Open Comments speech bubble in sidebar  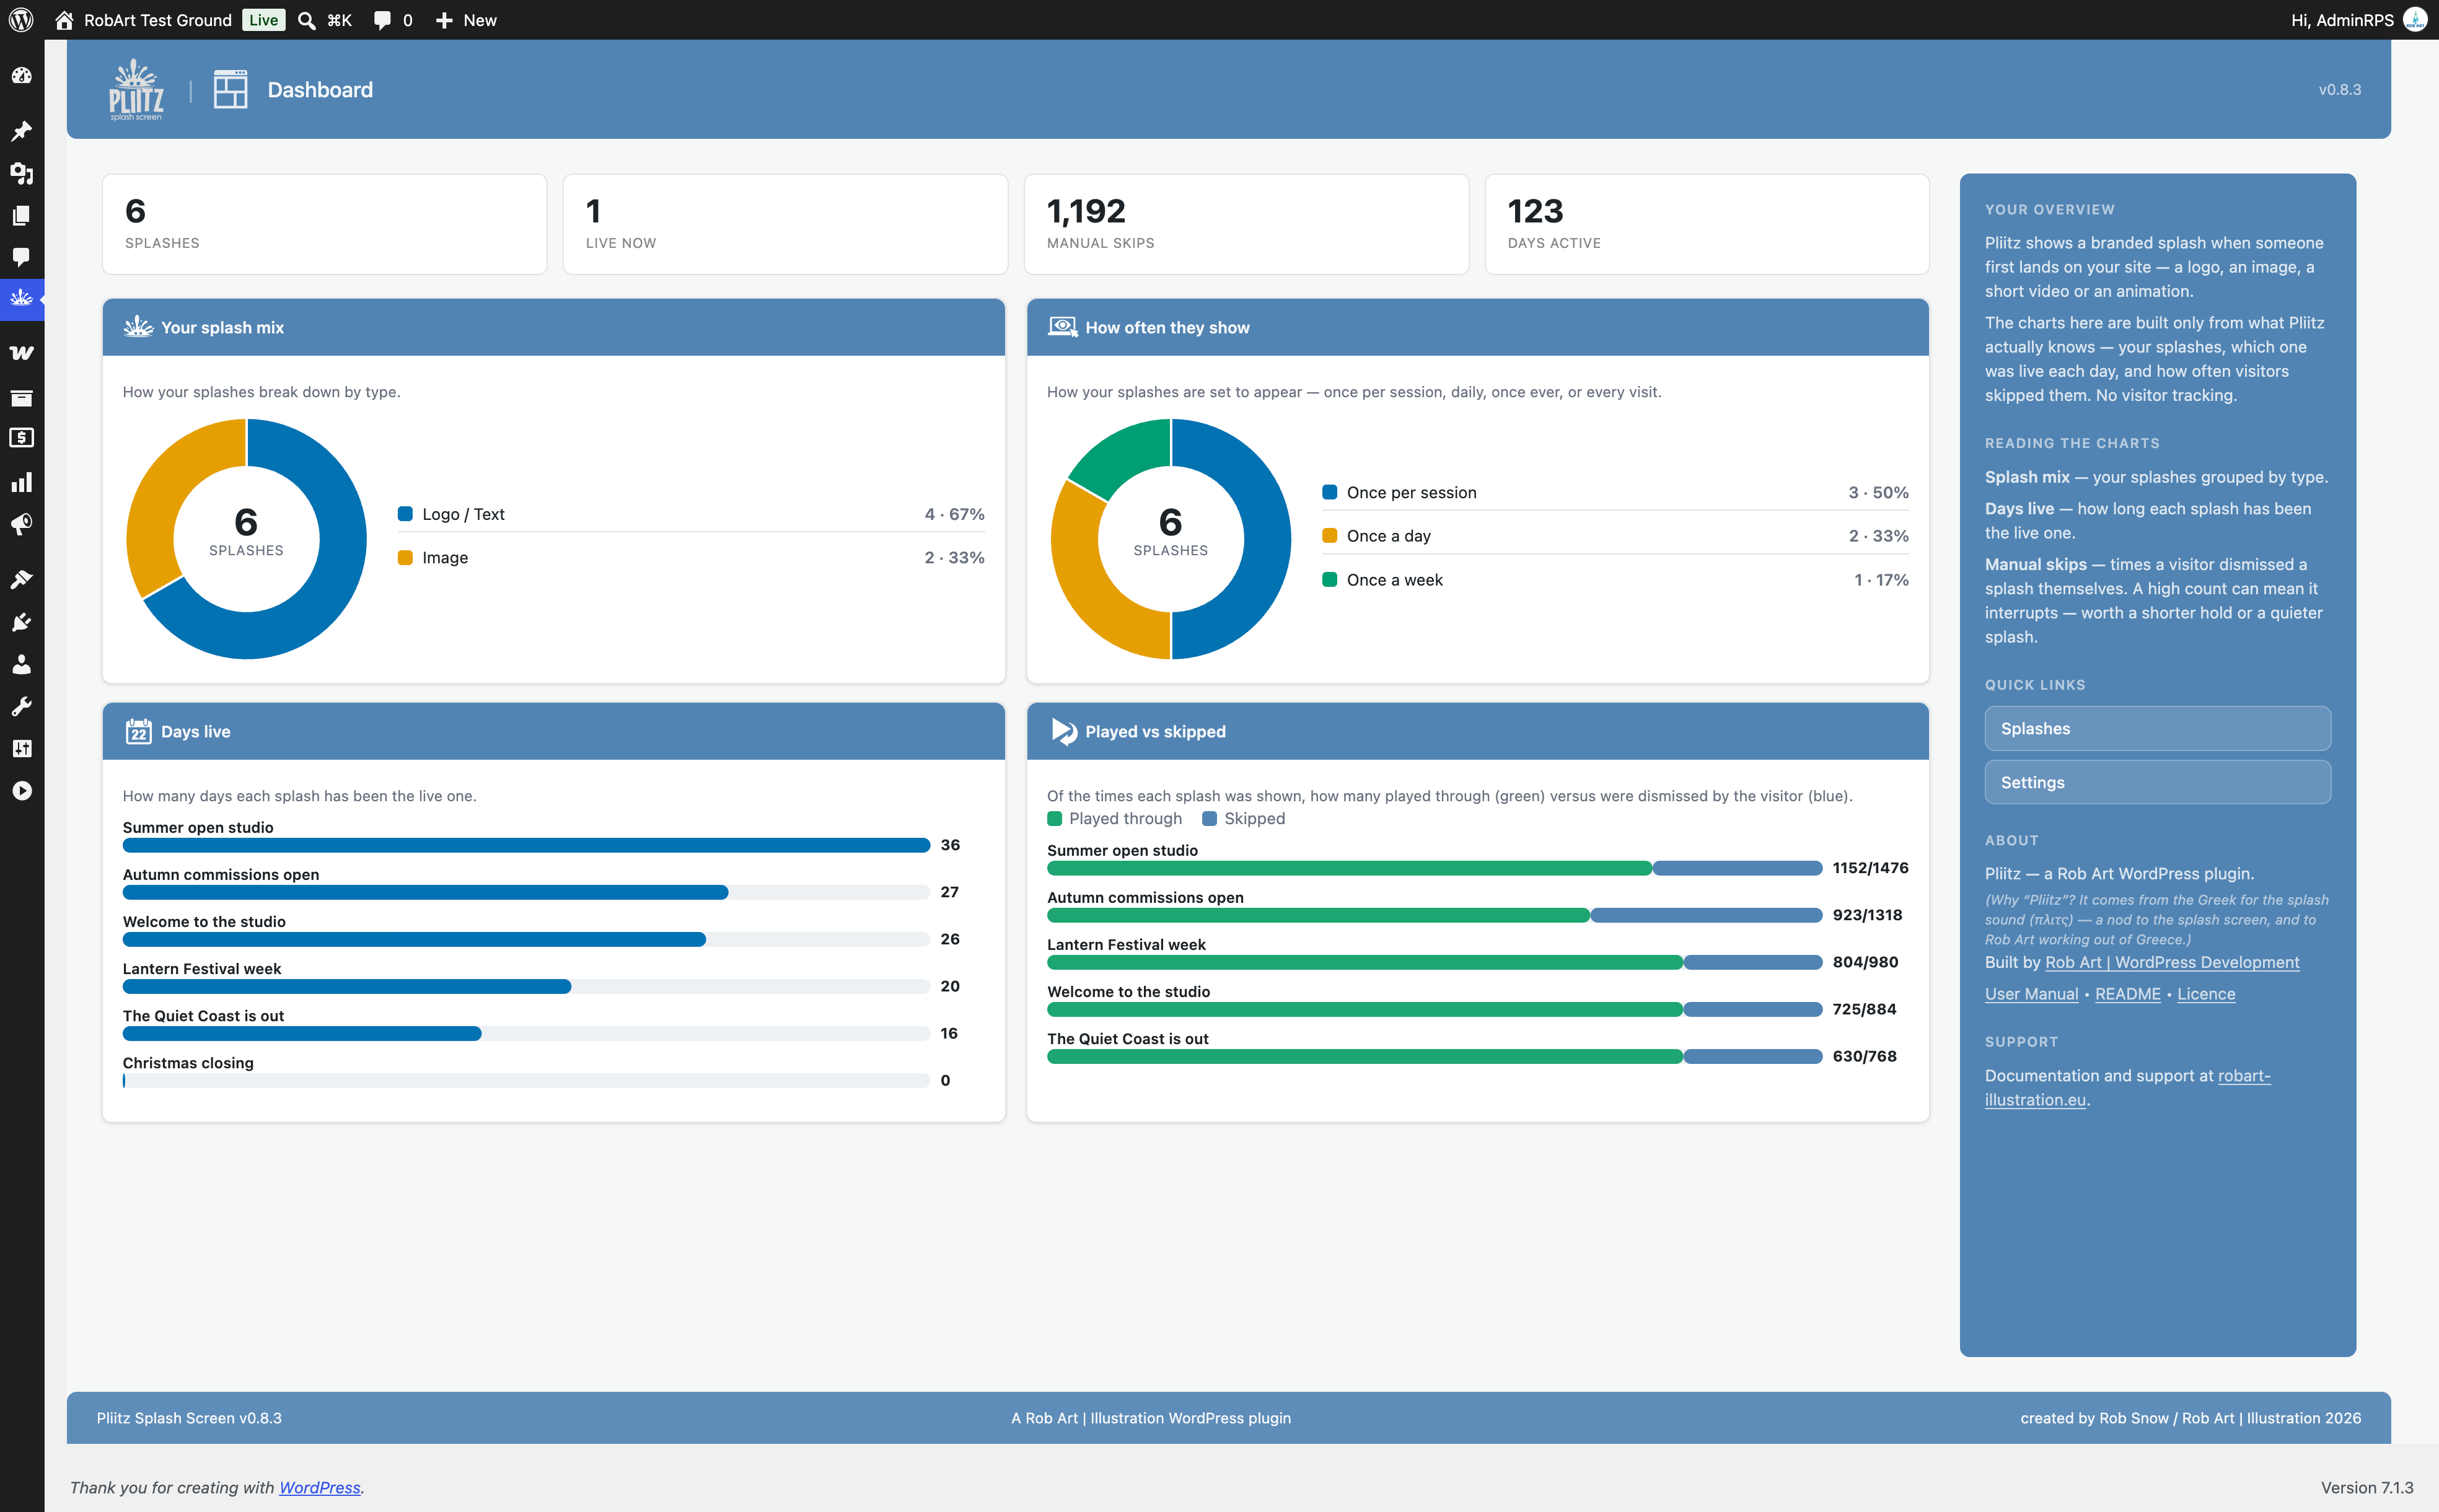(21, 257)
